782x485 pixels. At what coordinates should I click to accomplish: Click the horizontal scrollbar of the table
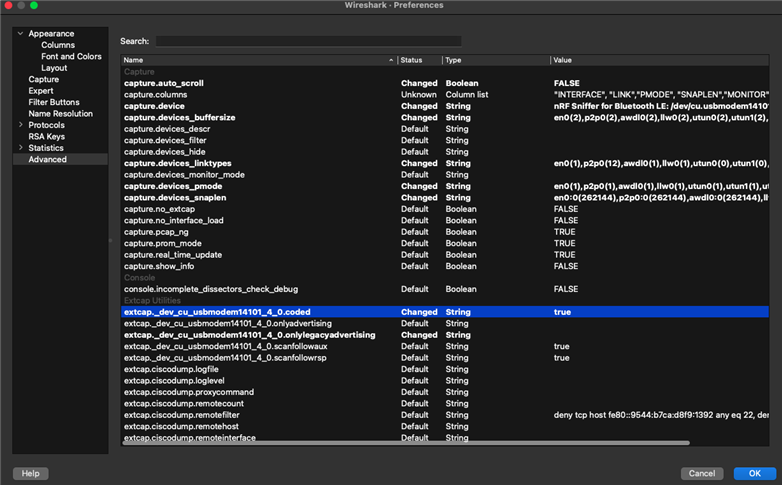(x=406, y=443)
